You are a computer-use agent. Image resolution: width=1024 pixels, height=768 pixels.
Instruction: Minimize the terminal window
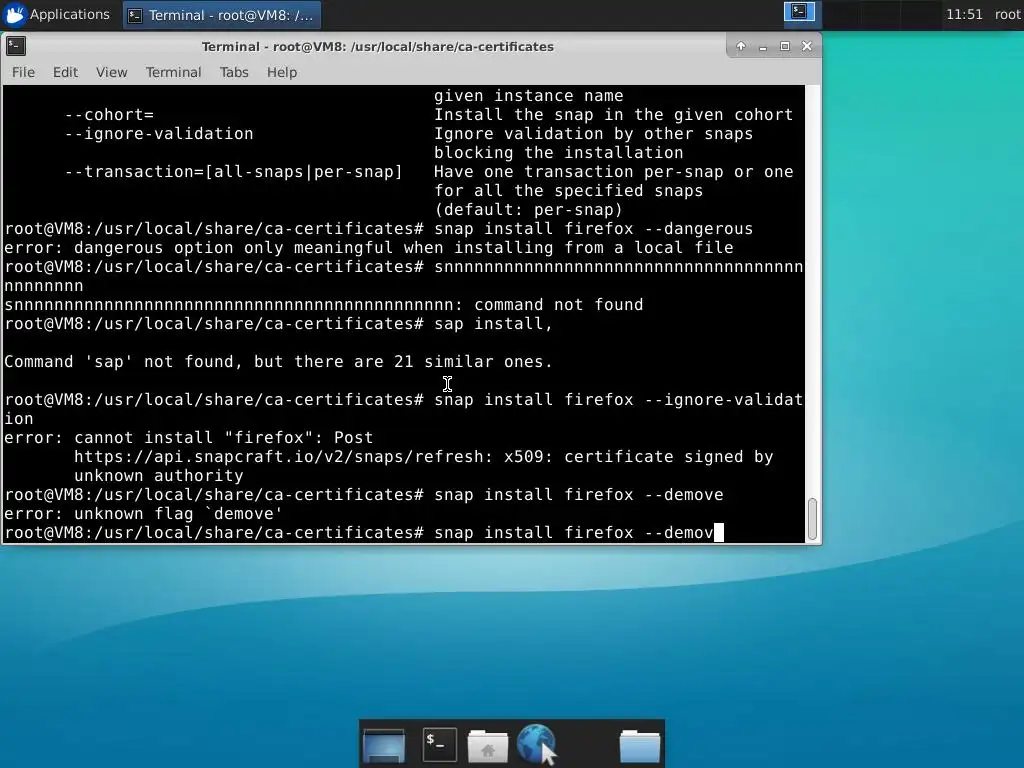(x=763, y=46)
